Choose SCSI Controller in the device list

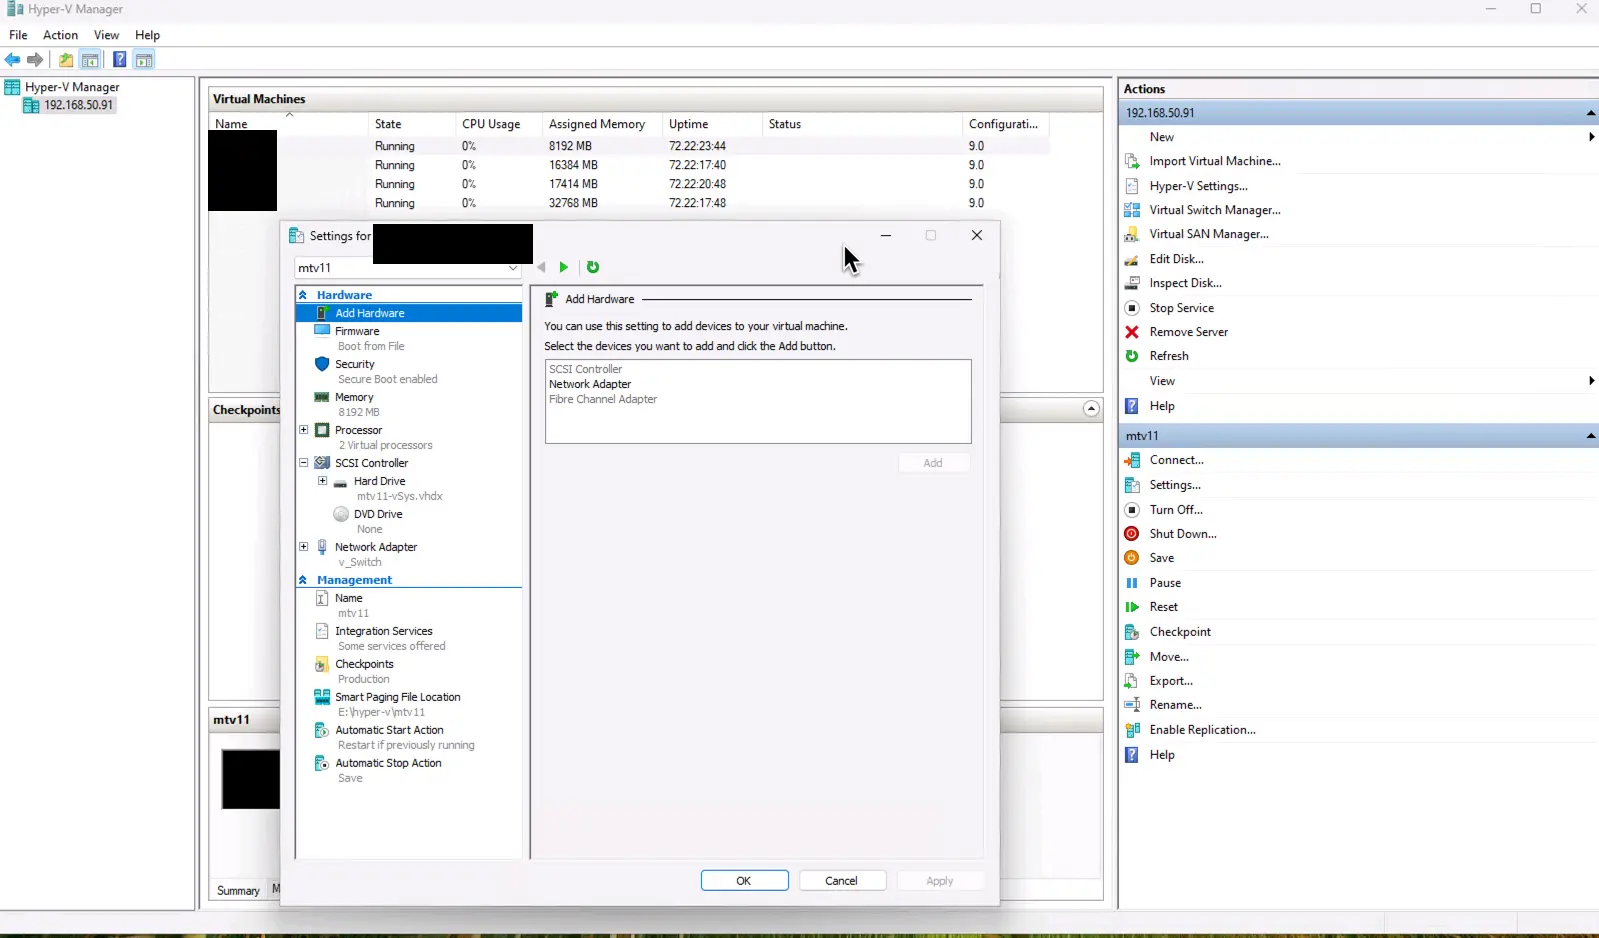pyautogui.click(x=586, y=369)
